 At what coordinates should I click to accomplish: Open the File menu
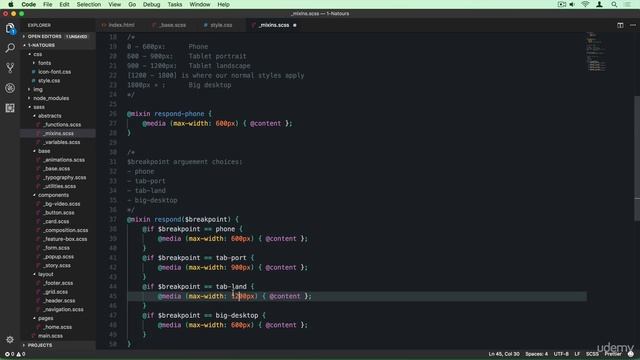point(48,4)
